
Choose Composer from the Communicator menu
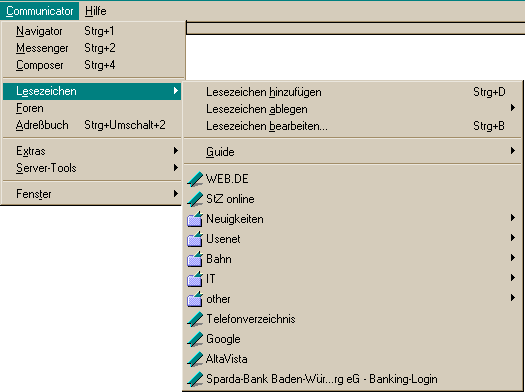(92, 65)
